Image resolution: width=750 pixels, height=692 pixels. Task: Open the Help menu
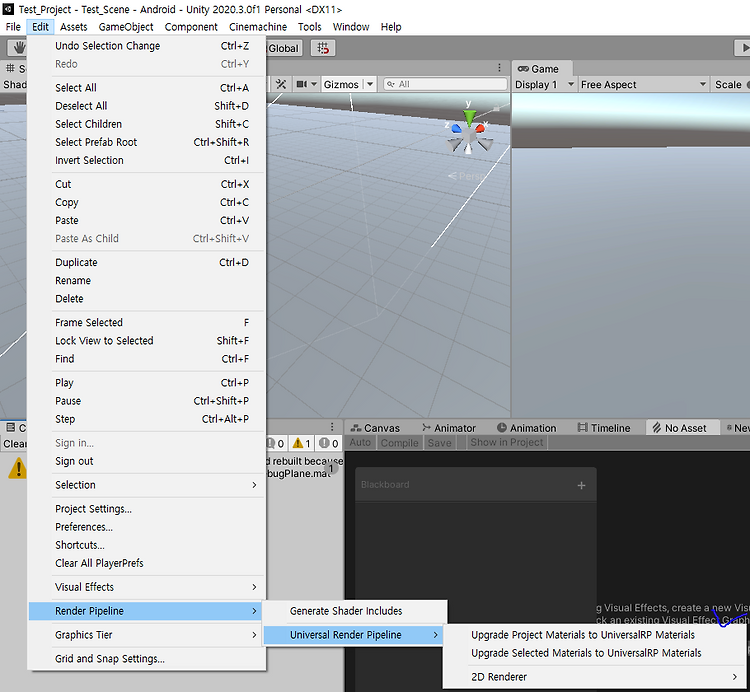391,27
